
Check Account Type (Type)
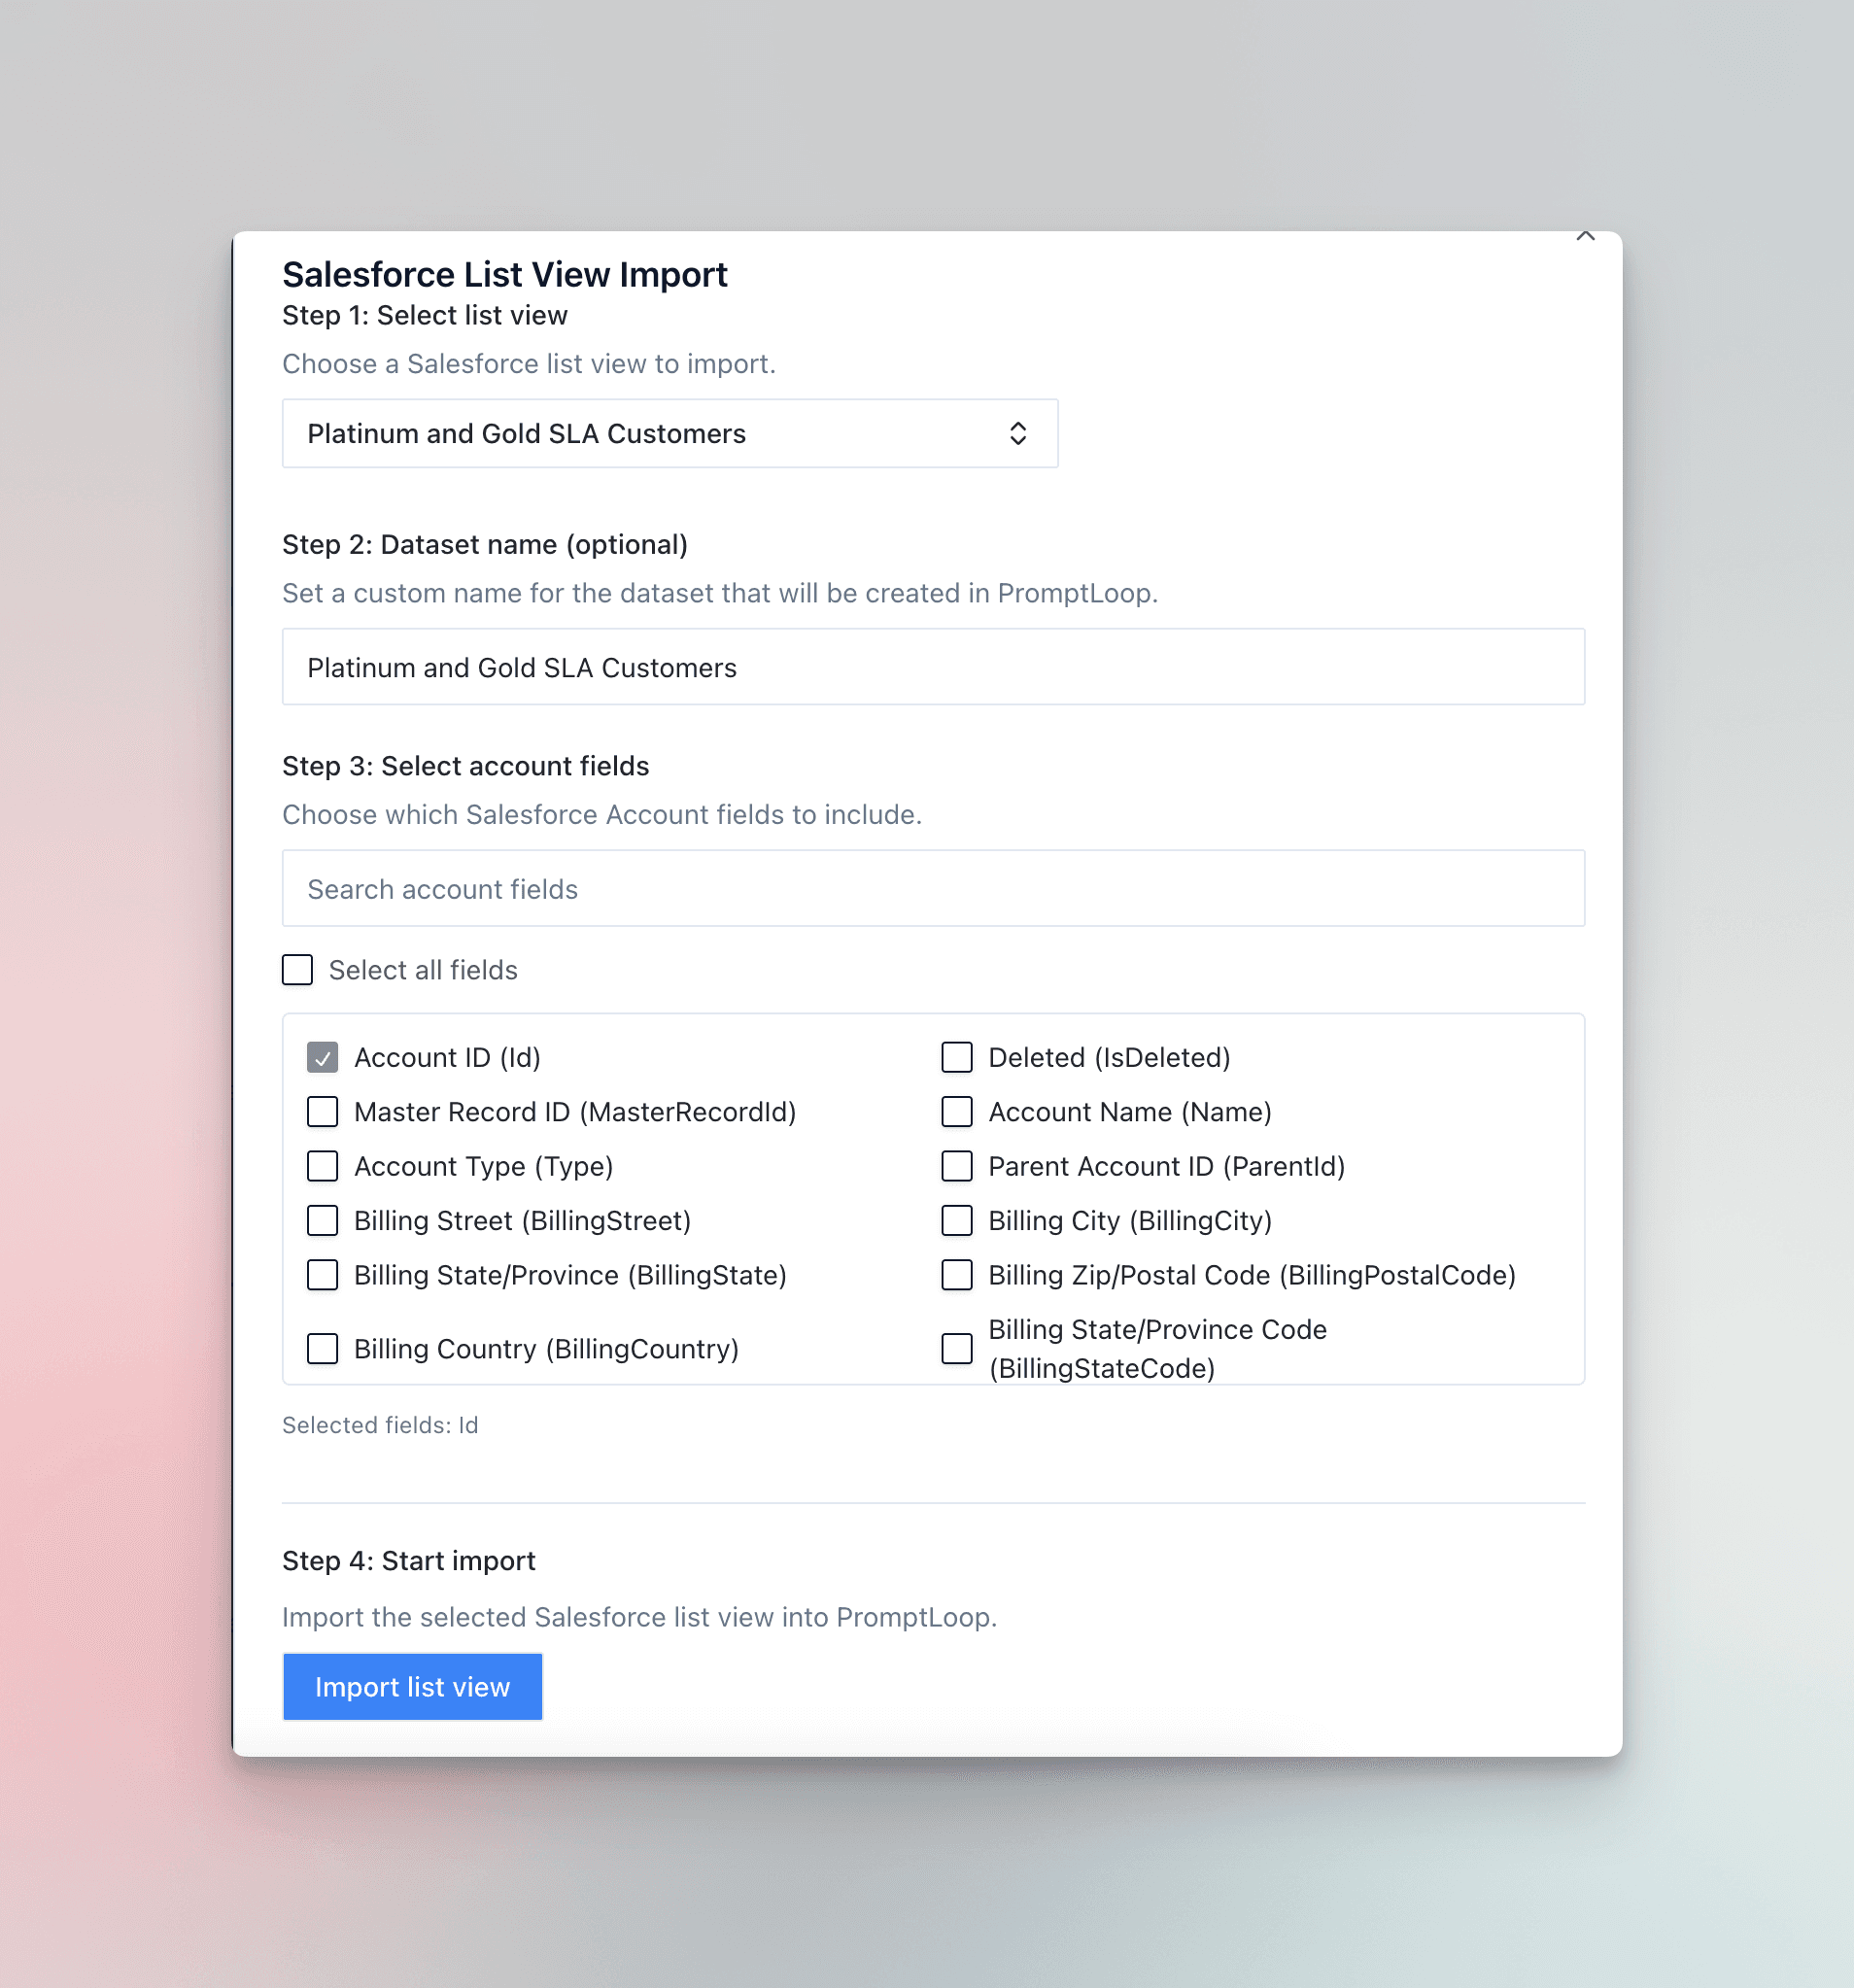[x=322, y=1166]
